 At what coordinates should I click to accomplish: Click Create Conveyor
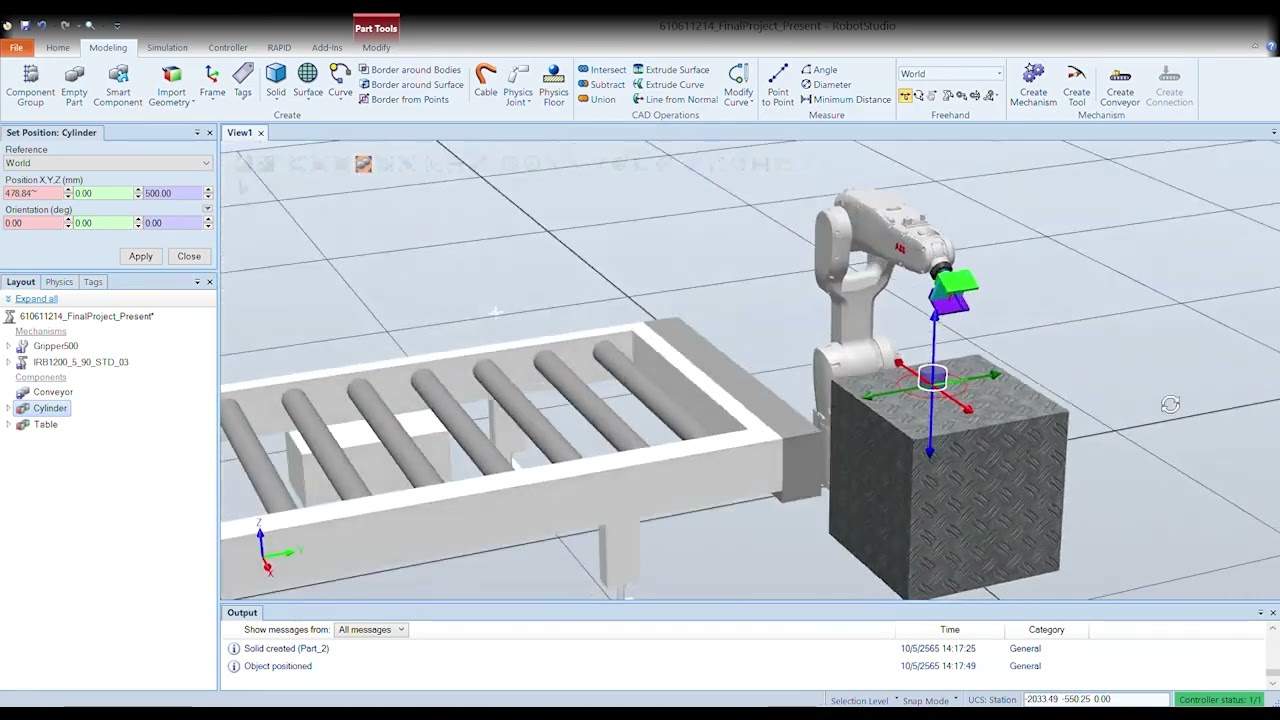(1120, 86)
